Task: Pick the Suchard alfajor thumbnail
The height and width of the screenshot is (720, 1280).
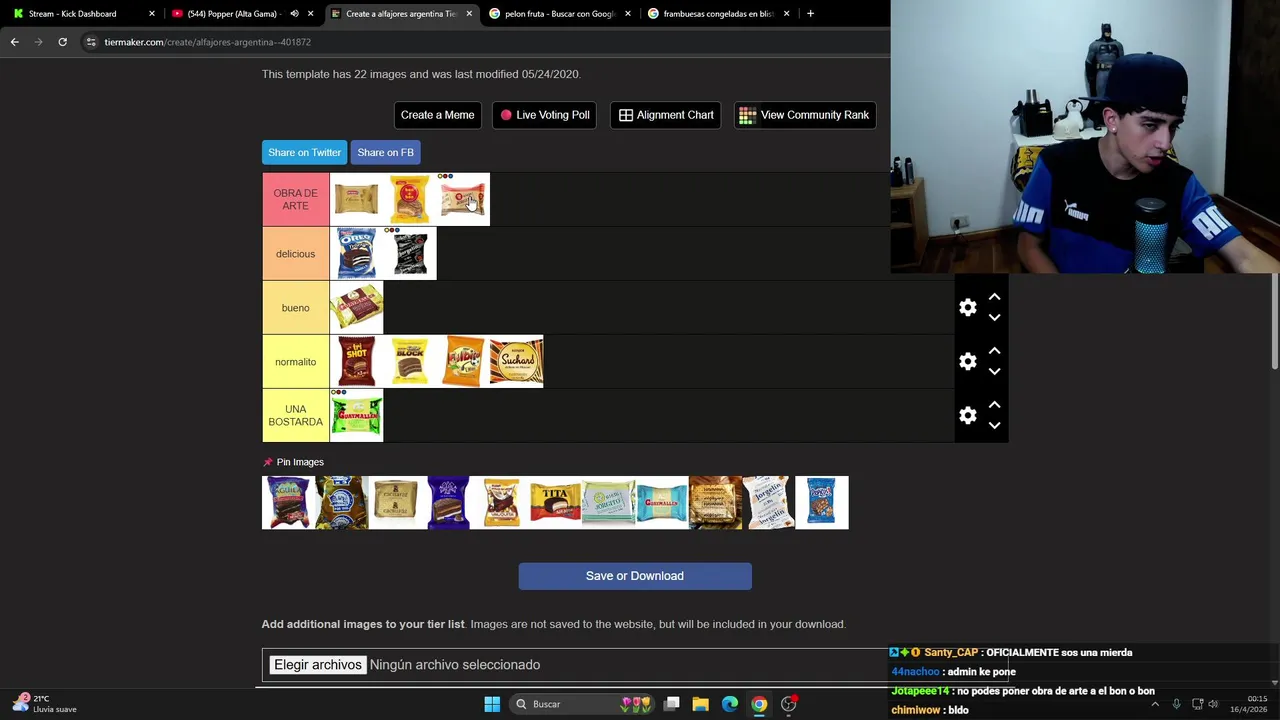Action: tap(516, 362)
